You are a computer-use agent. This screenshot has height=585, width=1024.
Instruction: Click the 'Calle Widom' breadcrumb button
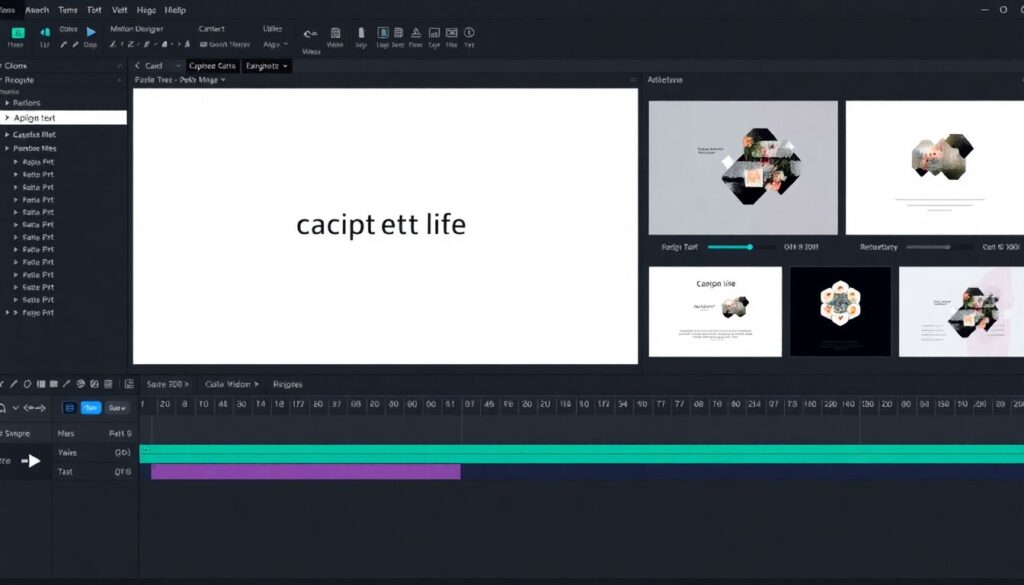231,384
